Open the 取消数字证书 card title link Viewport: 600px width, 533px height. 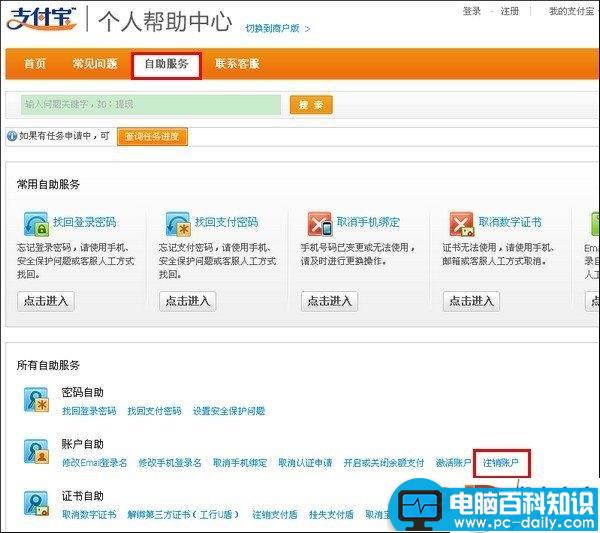pos(510,222)
